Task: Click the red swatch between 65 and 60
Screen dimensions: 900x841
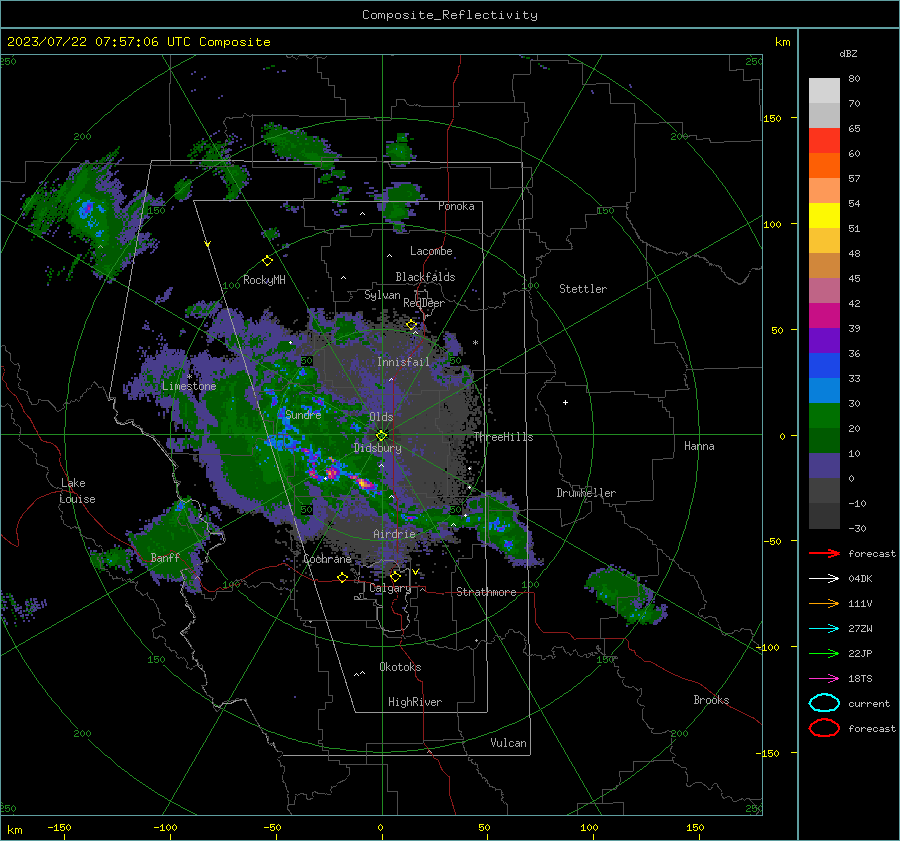Action: click(x=824, y=140)
